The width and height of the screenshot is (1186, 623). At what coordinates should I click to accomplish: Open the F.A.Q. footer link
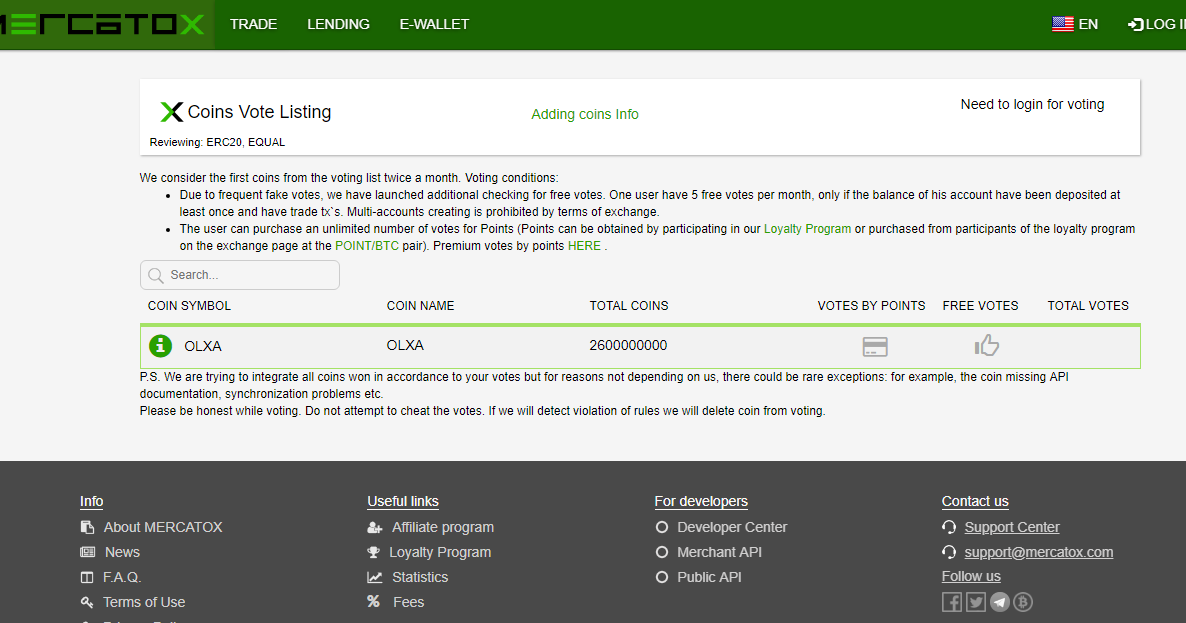pos(122,578)
